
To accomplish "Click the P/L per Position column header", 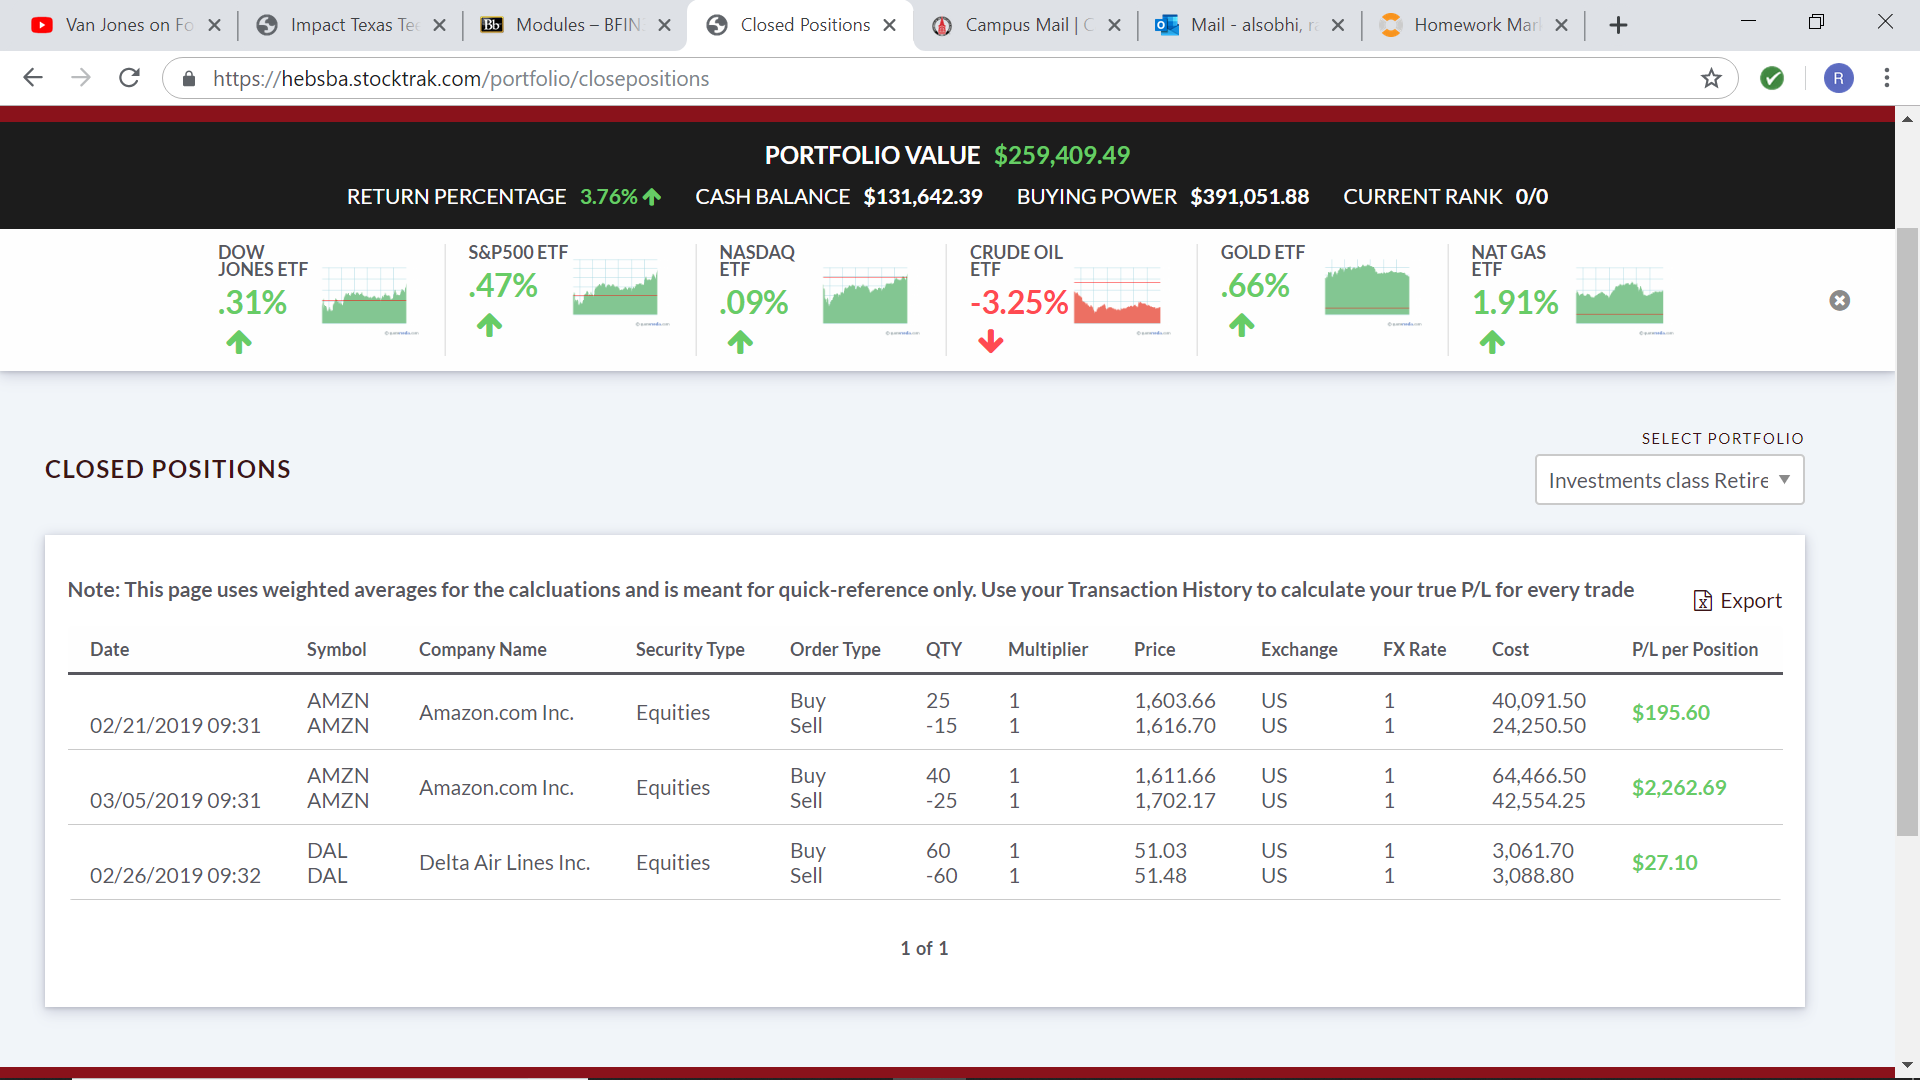I will [x=1695, y=649].
